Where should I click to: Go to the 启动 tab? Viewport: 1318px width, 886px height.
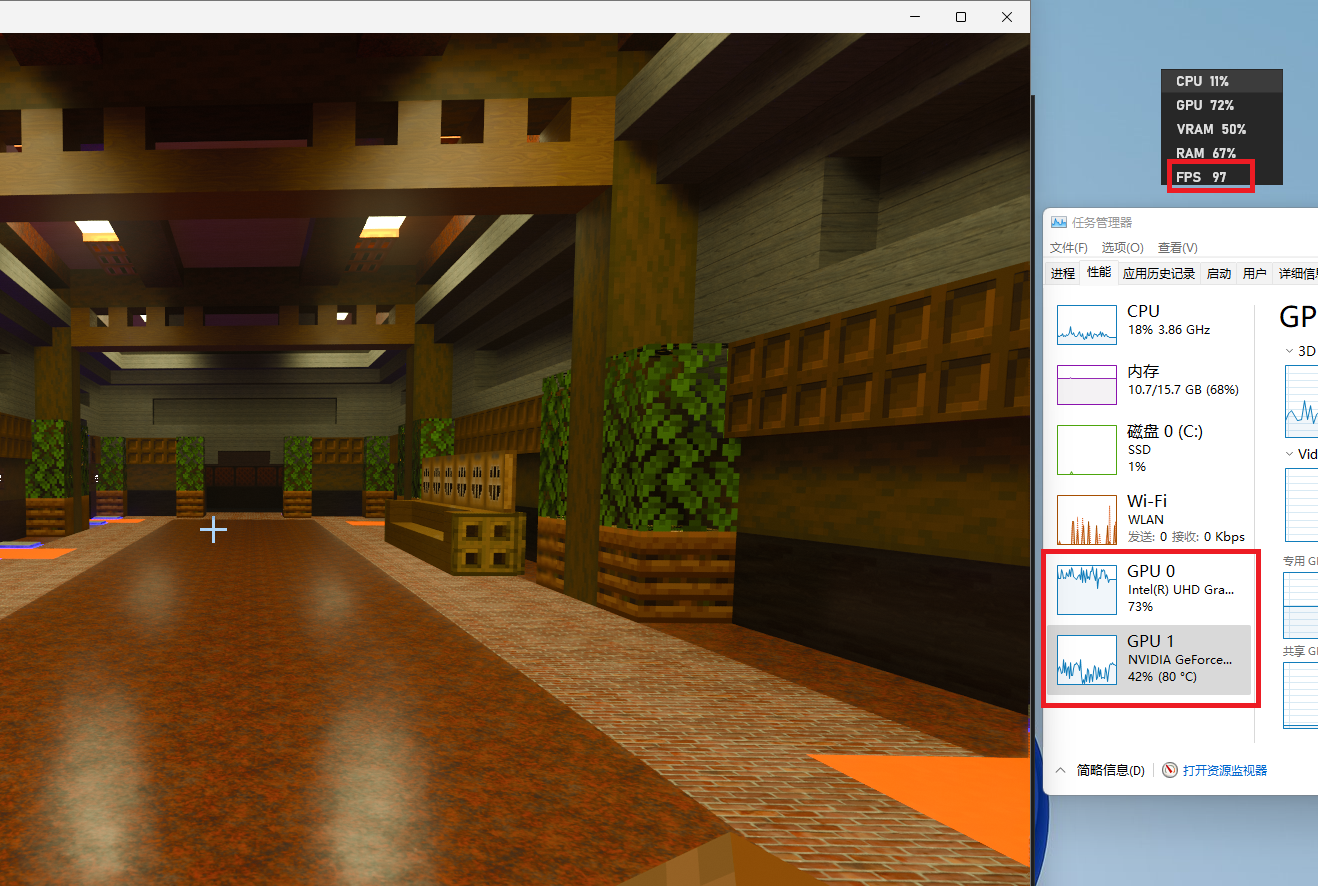(1219, 273)
